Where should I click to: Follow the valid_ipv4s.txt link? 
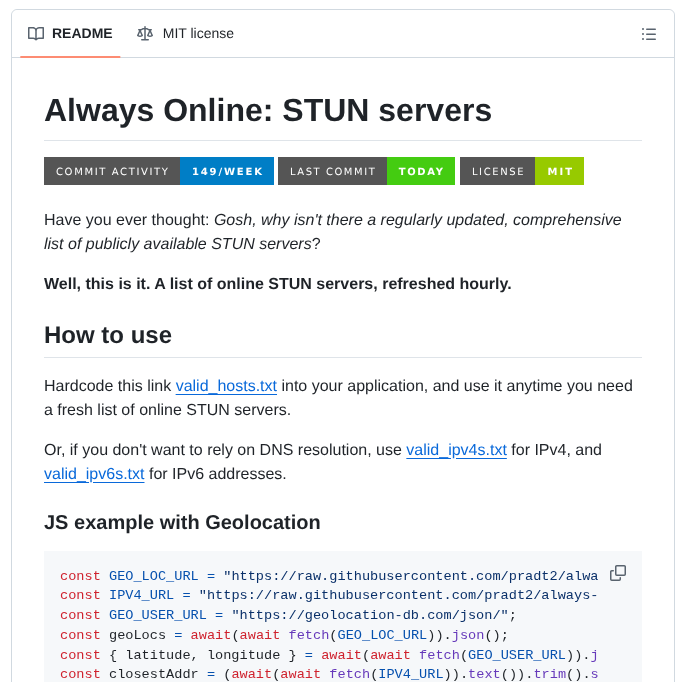456,450
